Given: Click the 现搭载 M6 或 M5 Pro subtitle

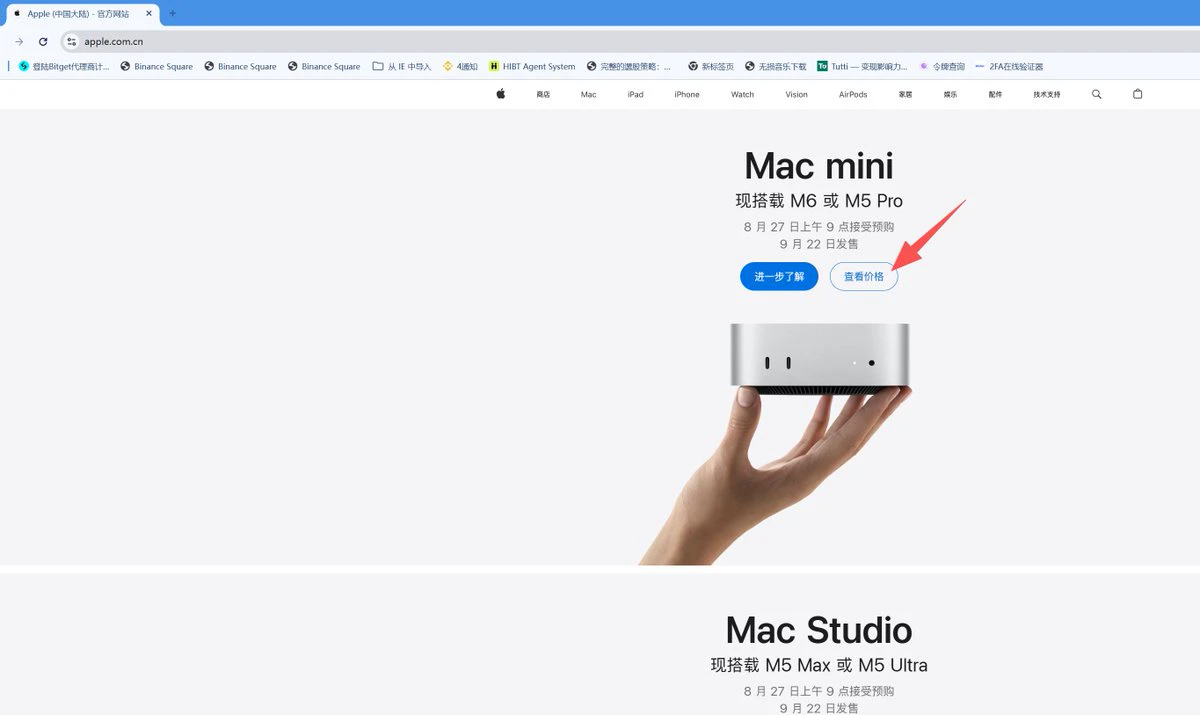Looking at the screenshot, I should [x=819, y=201].
